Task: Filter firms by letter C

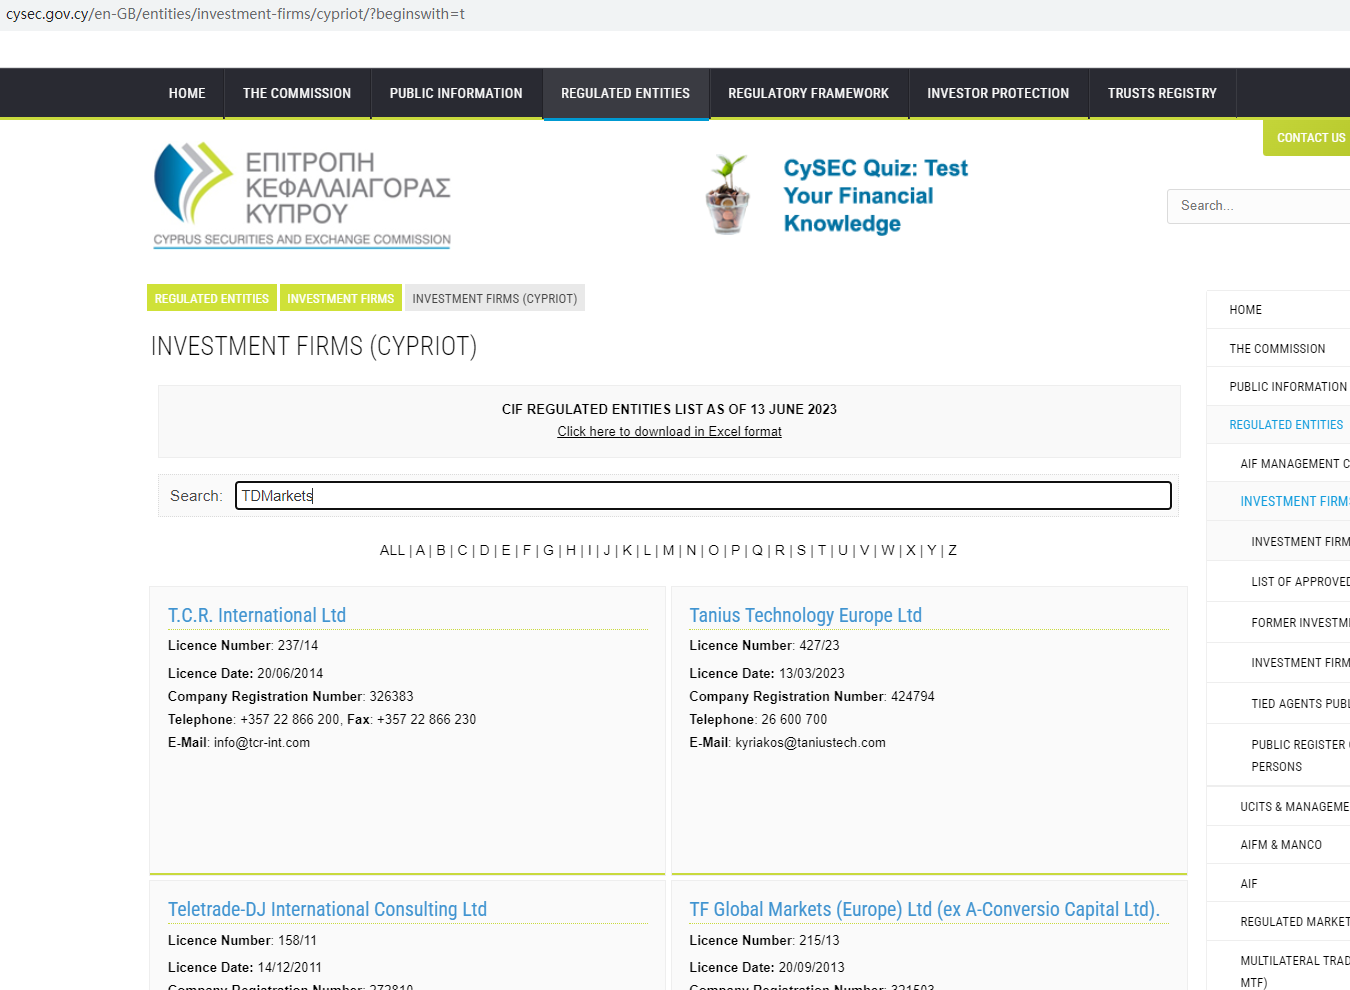Action: 463,550
